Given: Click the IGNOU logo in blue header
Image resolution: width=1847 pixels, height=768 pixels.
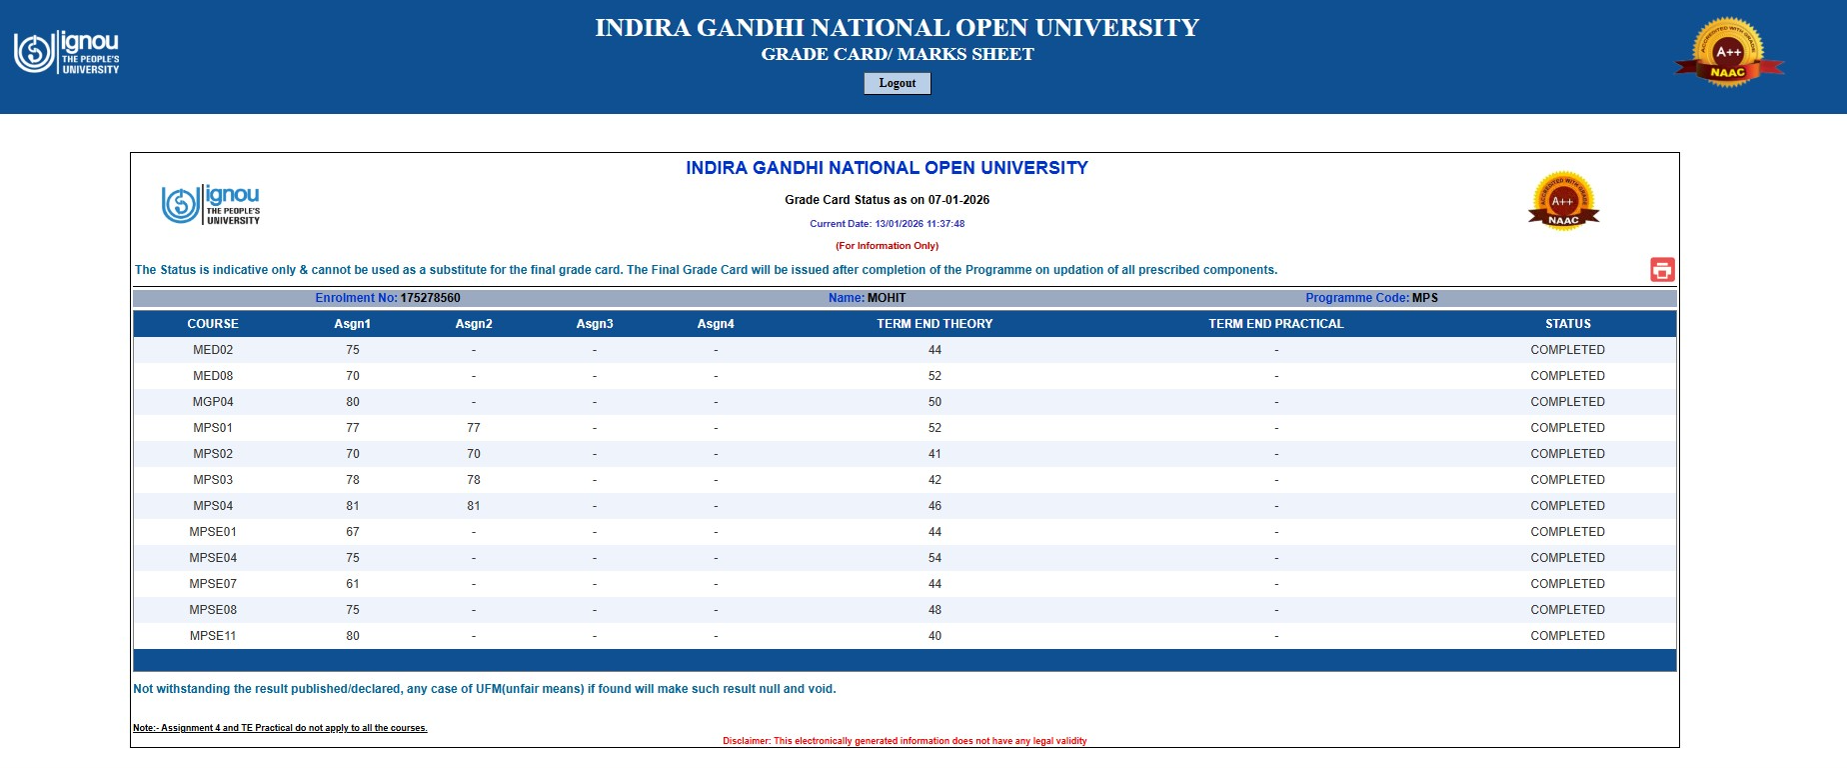Looking at the screenshot, I should 67,52.
